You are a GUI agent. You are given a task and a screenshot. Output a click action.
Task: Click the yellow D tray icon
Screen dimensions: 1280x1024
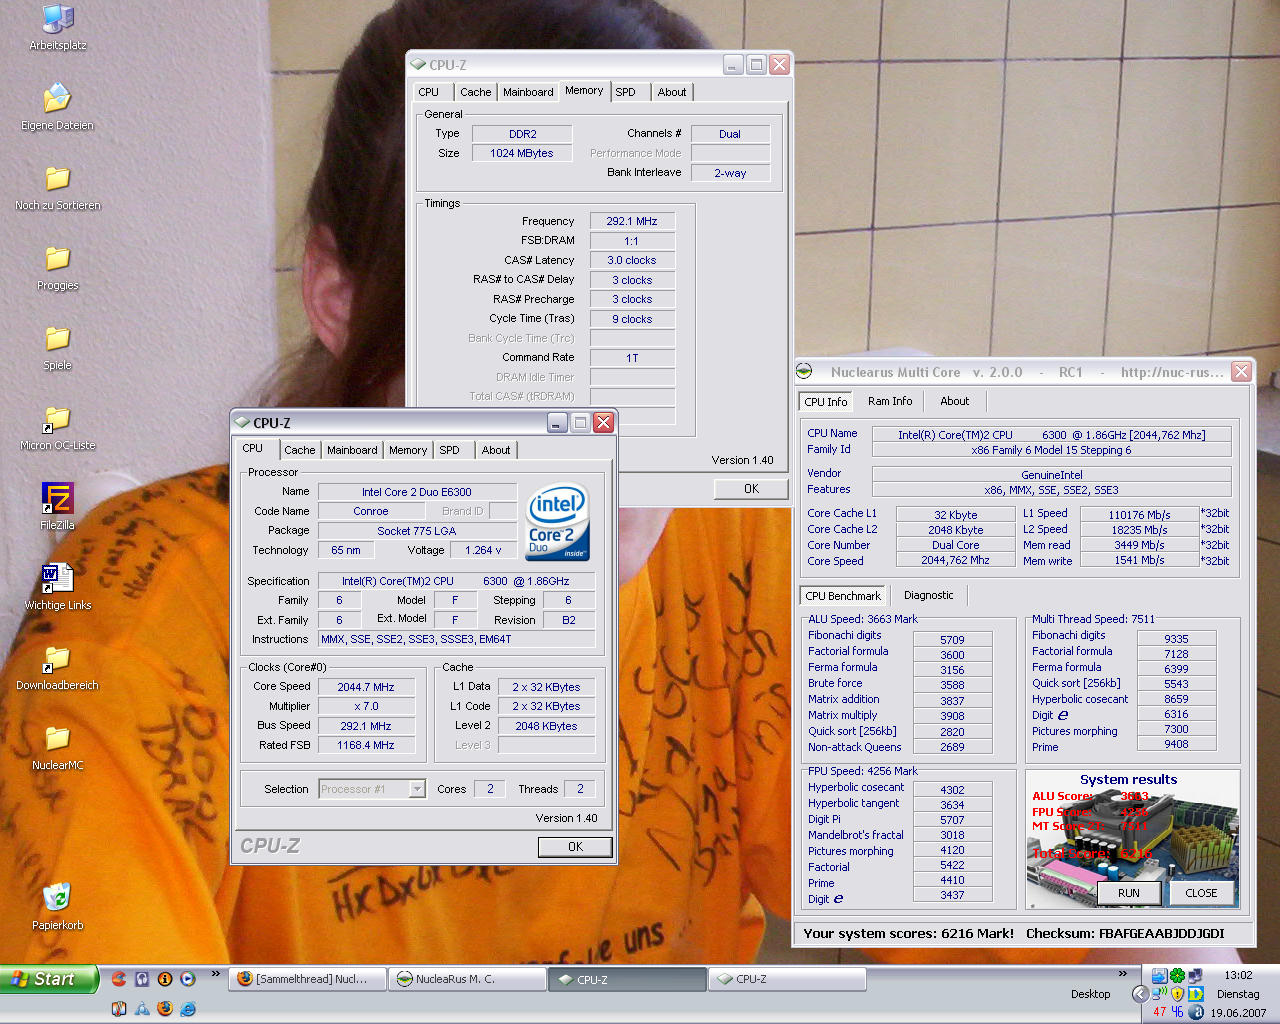1196,994
